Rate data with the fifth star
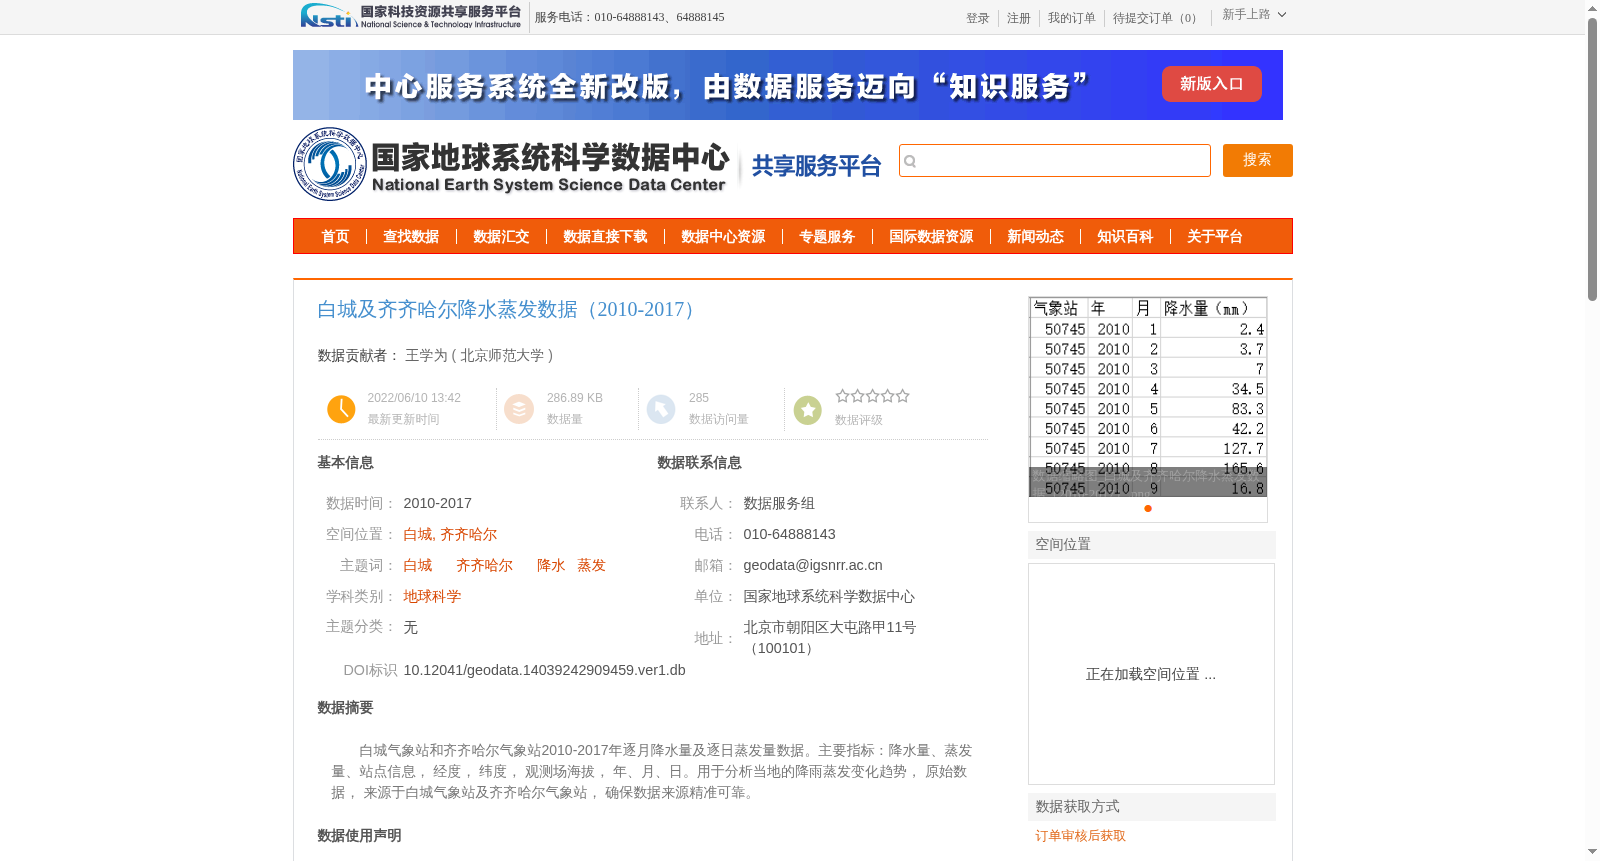 tap(902, 396)
